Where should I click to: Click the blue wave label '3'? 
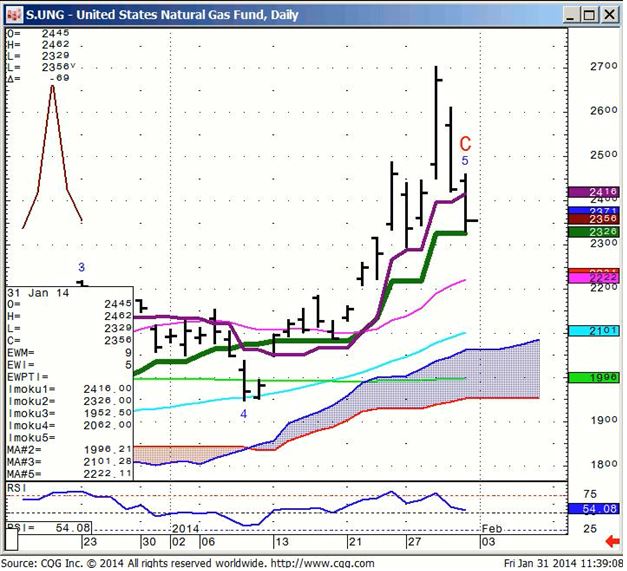click(x=82, y=267)
